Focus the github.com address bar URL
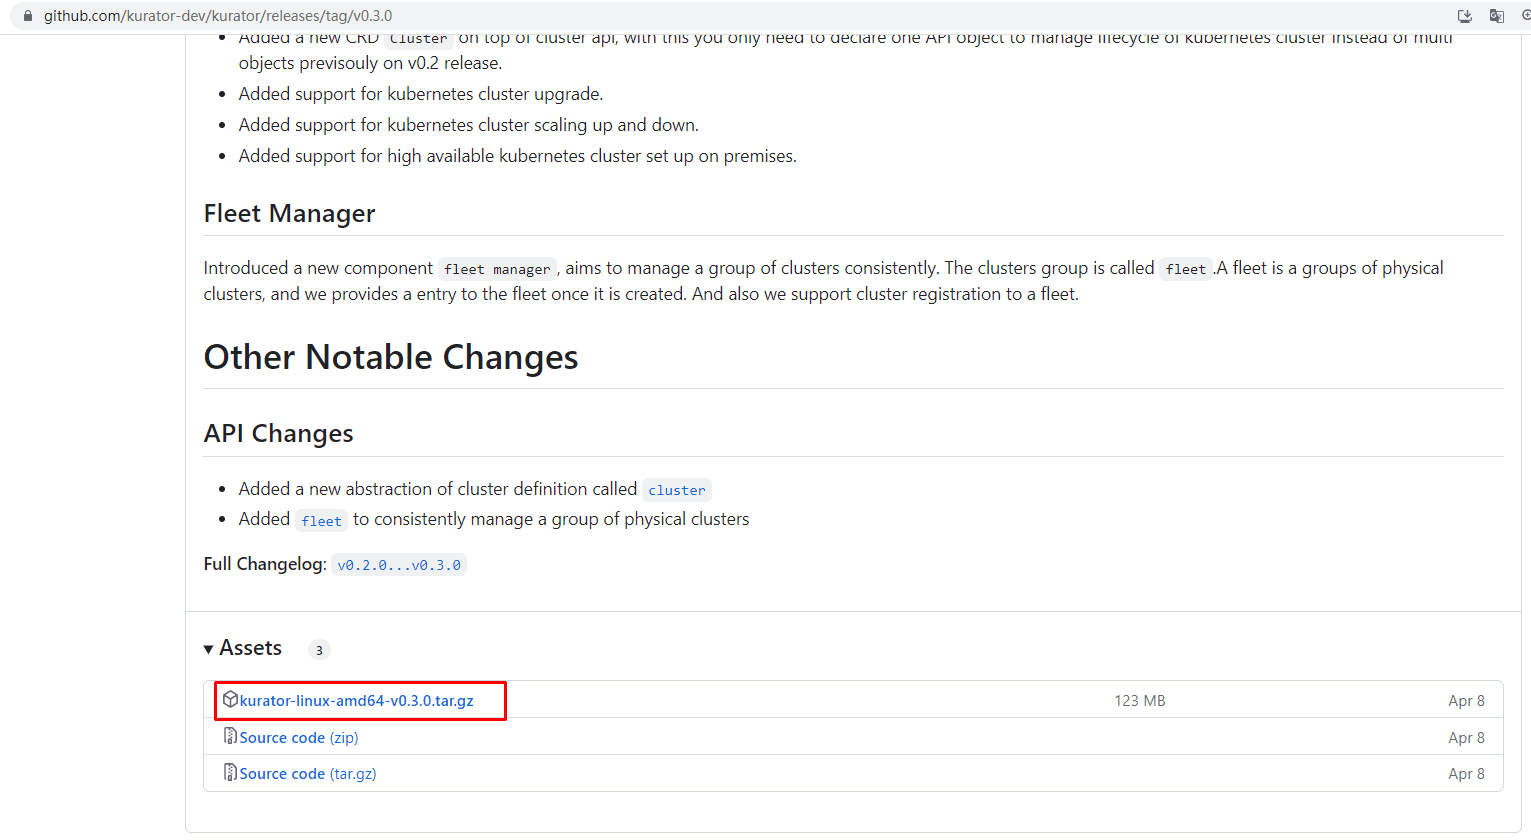1531x840 pixels. (x=218, y=16)
